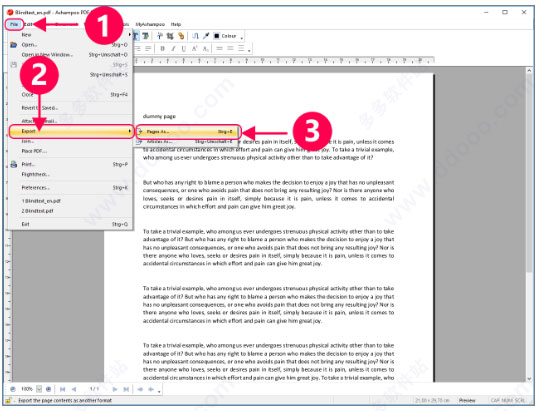Toggle italic formatting
The height and width of the screenshot is (411, 541).
(173, 49)
